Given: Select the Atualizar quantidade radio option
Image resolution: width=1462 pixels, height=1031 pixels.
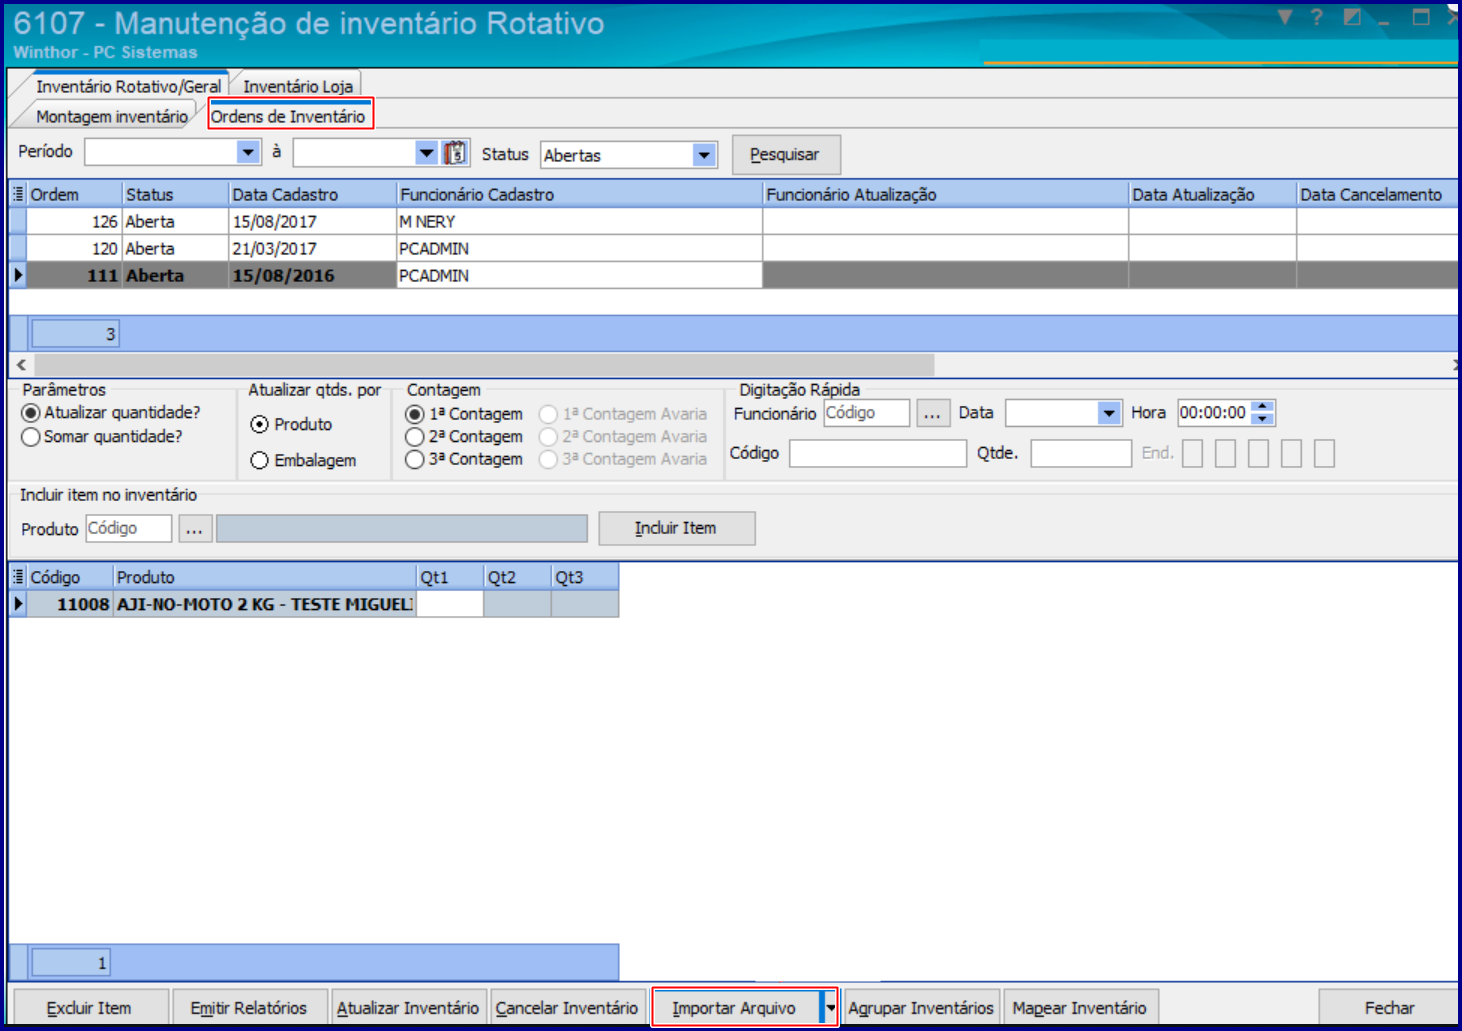Looking at the screenshot, I should click(31, 413).
